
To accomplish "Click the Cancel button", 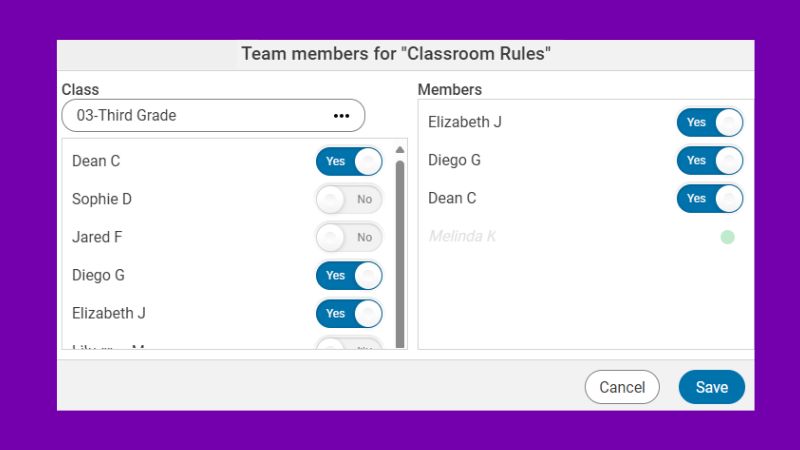I will coord(622,387).
